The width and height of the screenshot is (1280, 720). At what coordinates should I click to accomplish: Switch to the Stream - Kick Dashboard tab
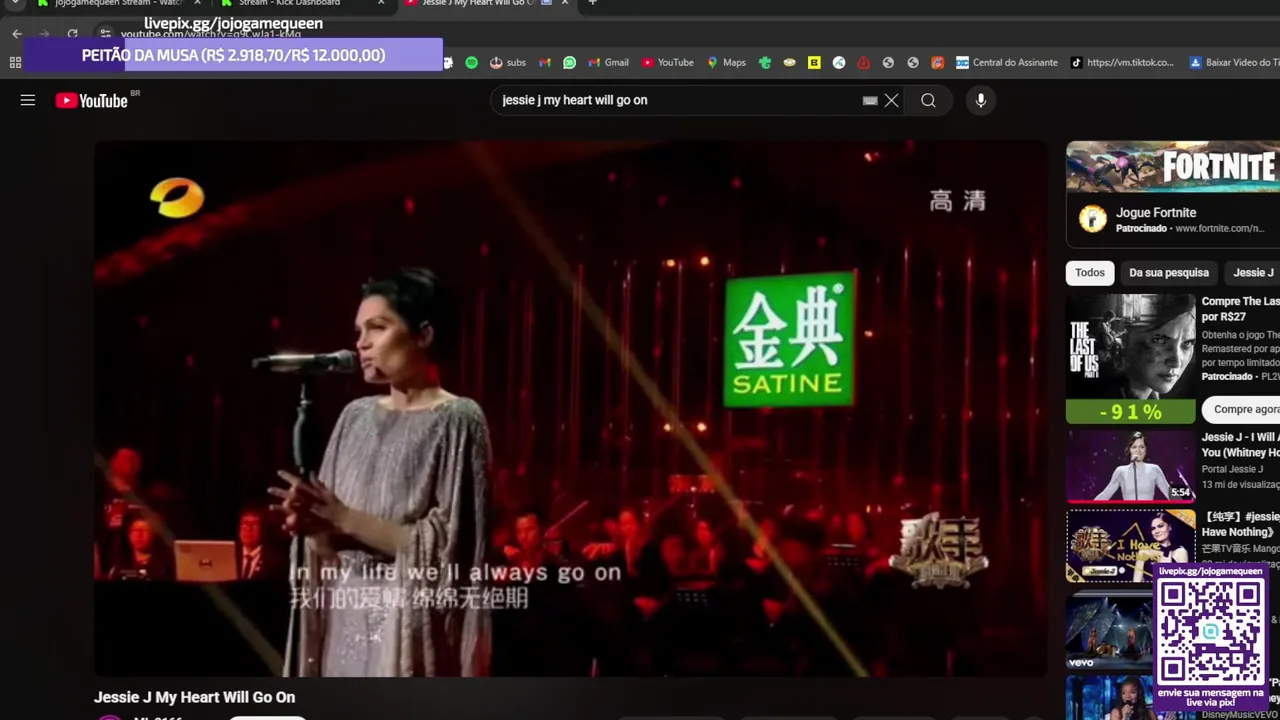coord(290,3)
